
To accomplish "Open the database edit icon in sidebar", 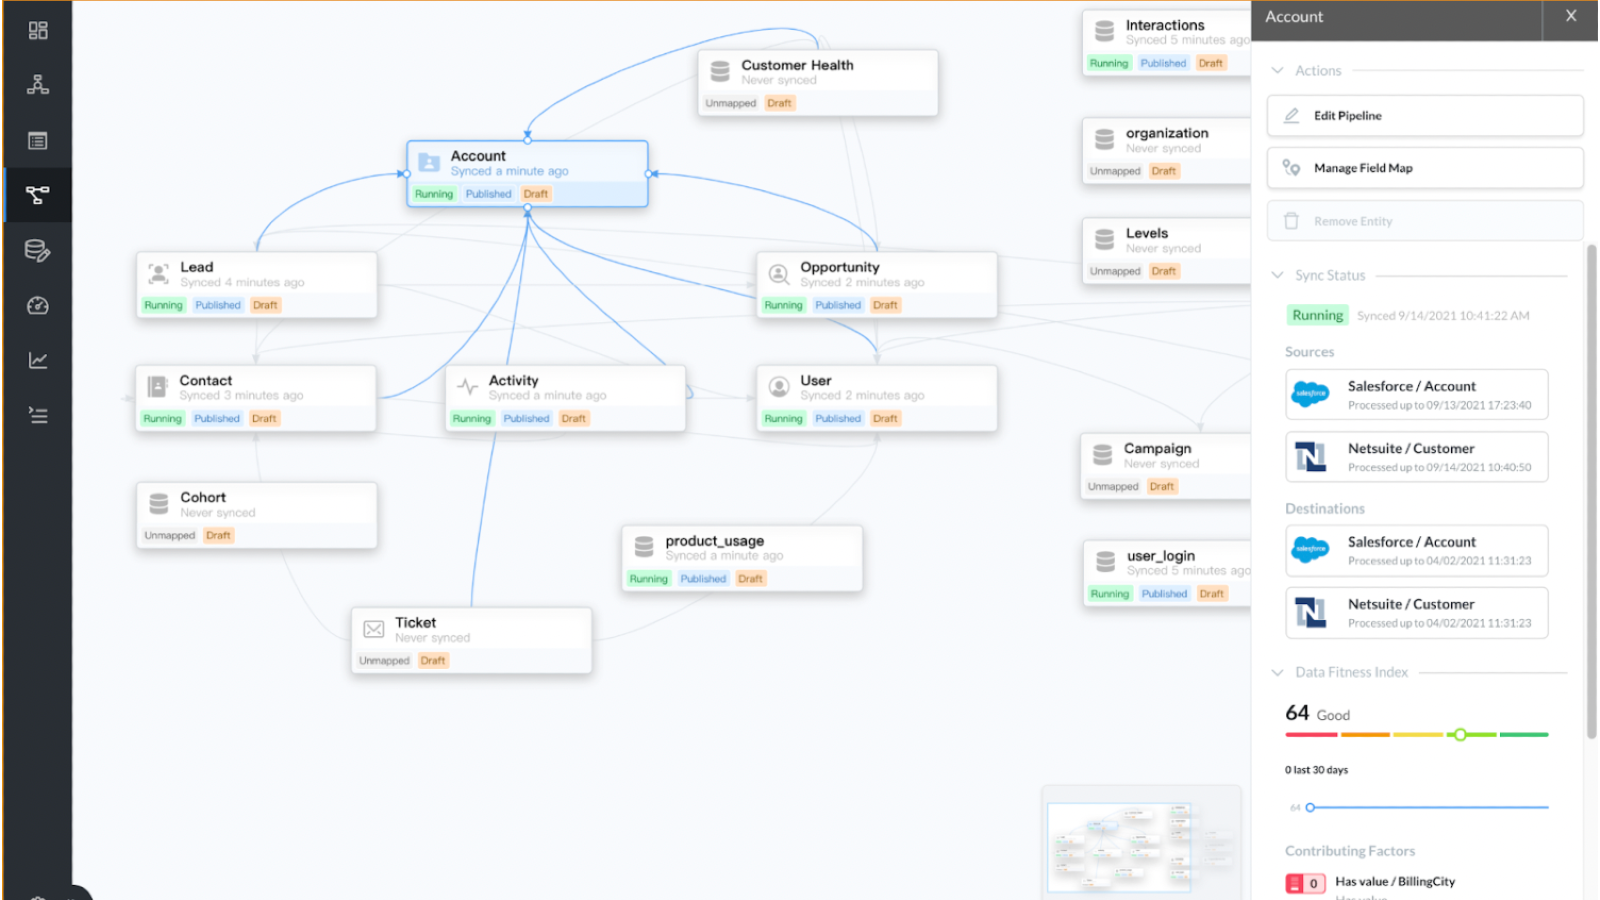I will coord(38,251).
